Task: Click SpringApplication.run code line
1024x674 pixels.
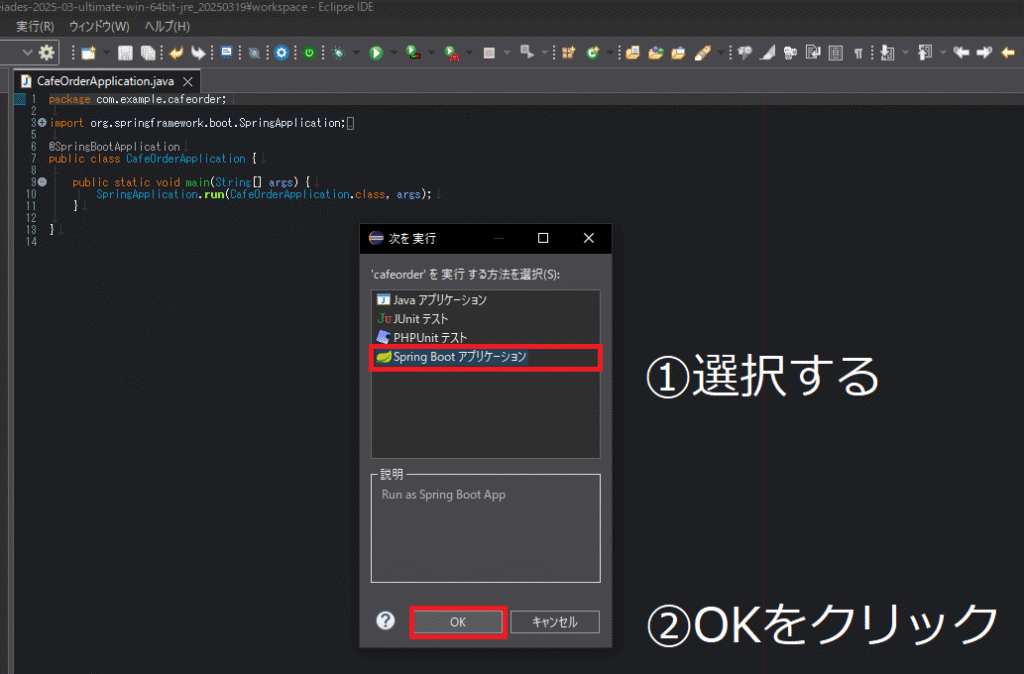Action: [264, 195]
